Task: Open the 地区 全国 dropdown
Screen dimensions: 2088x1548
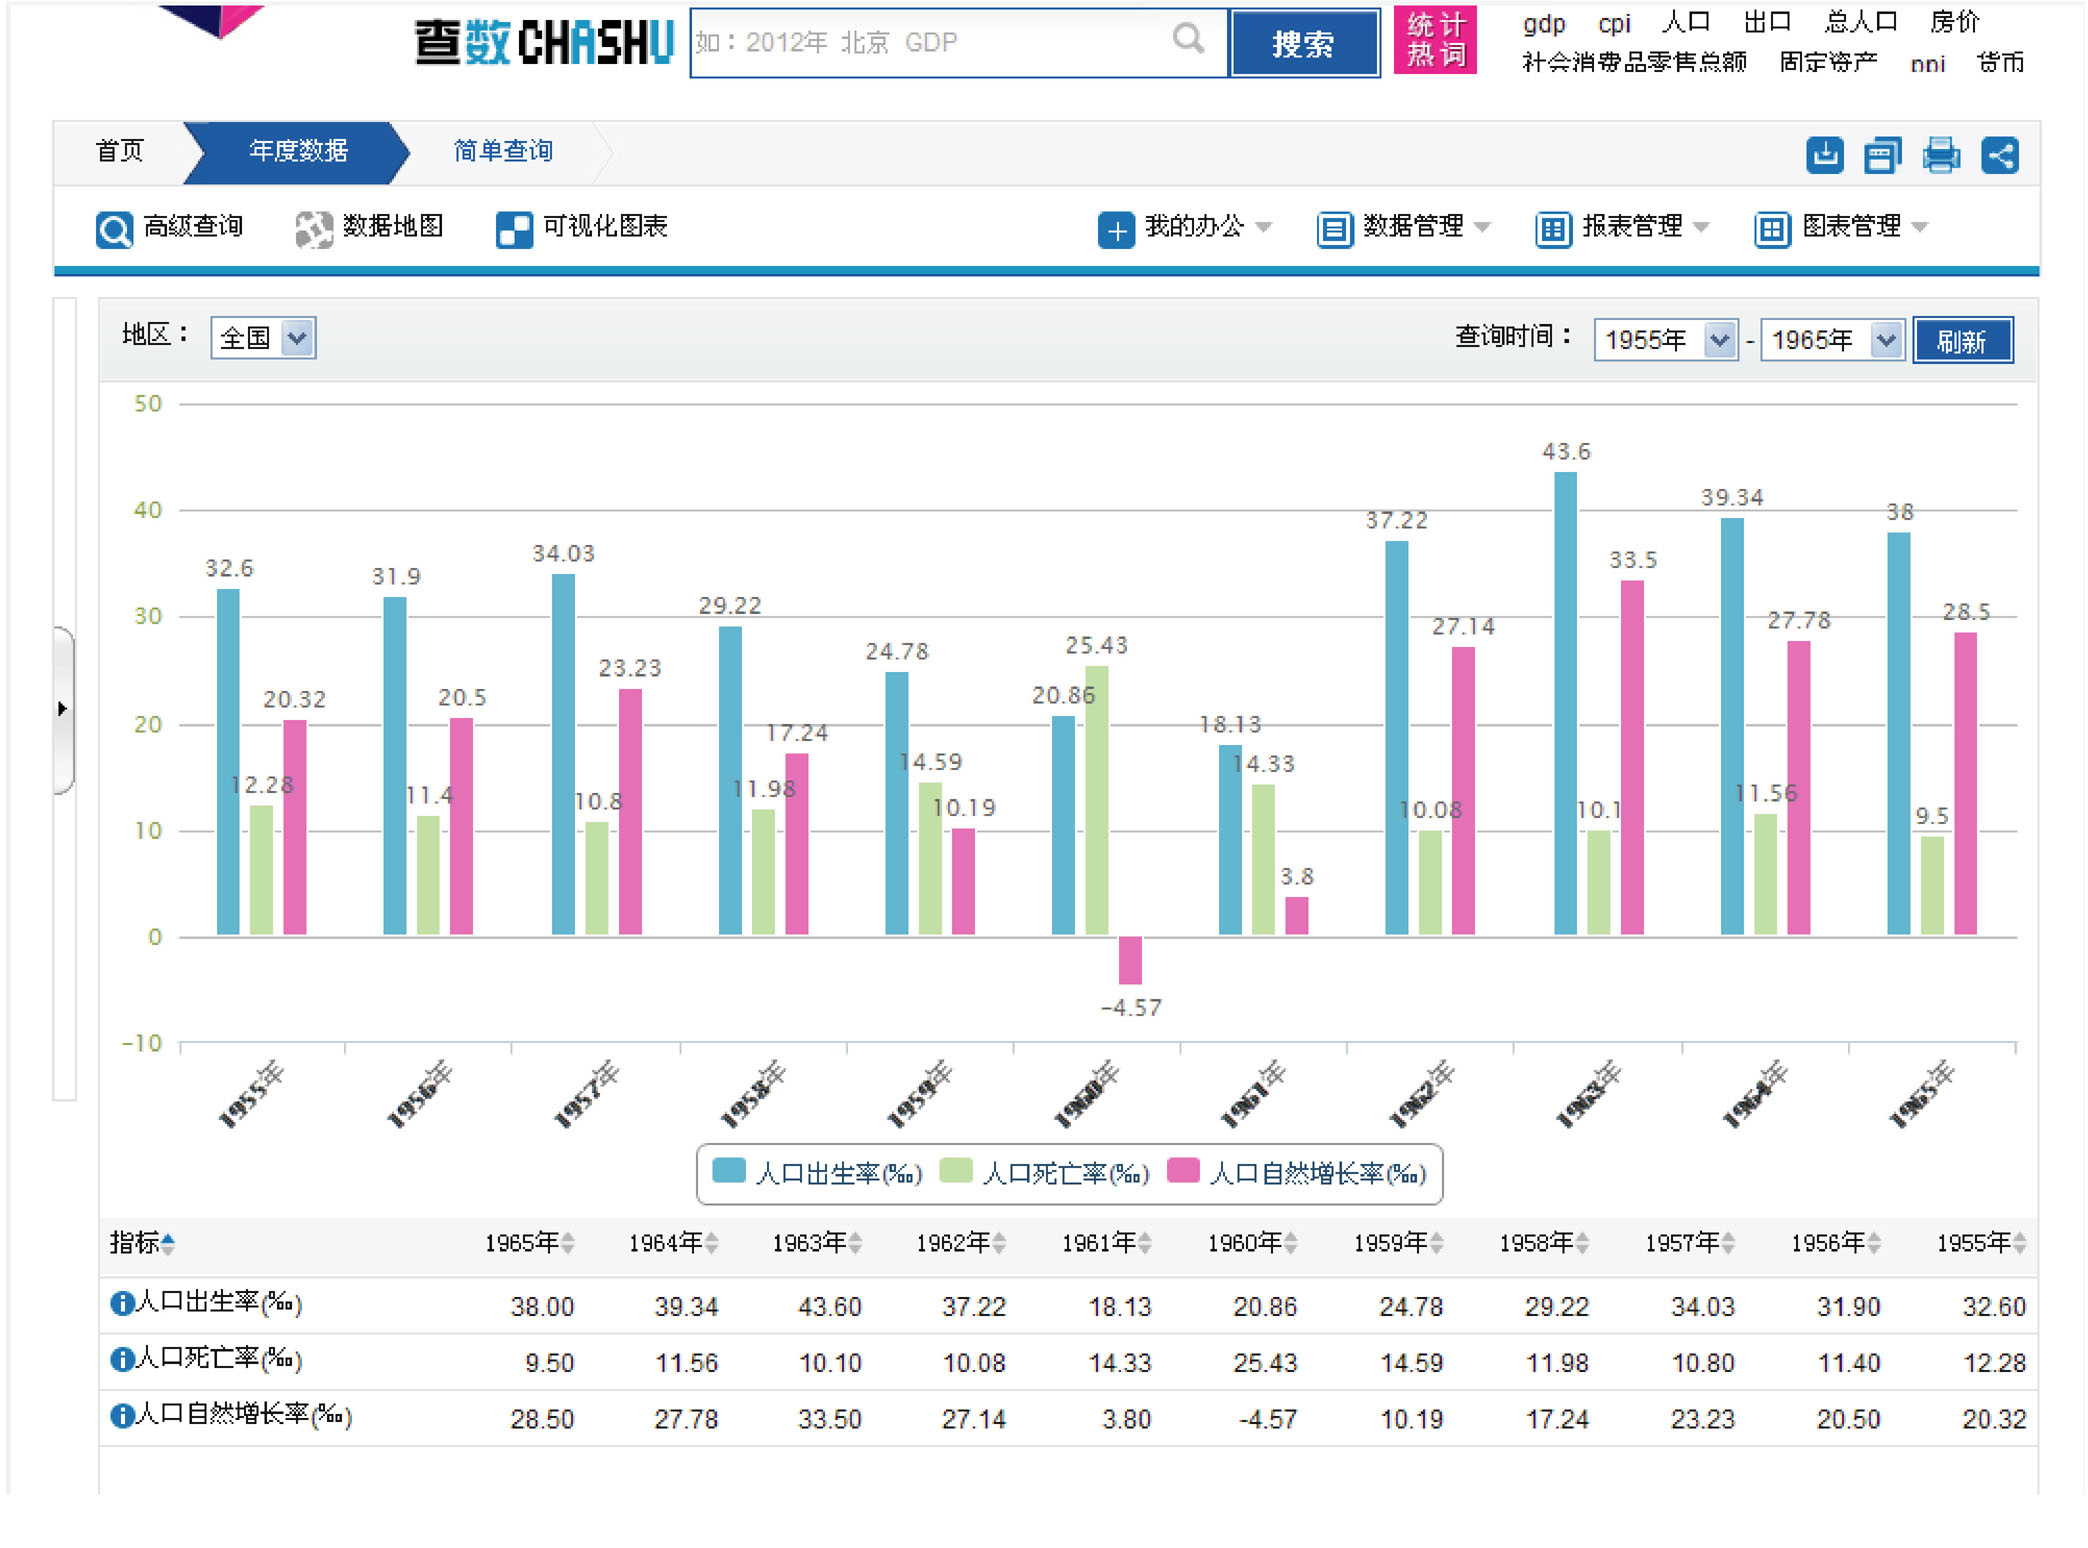Action: (263, 338)
